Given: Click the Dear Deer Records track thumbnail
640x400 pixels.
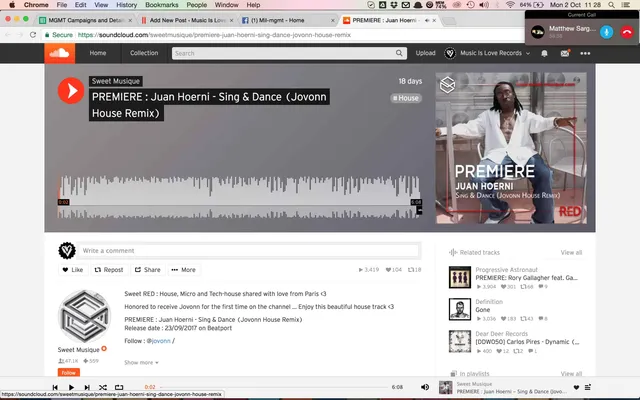Looking at the screenshot, I should click(460, 341).
